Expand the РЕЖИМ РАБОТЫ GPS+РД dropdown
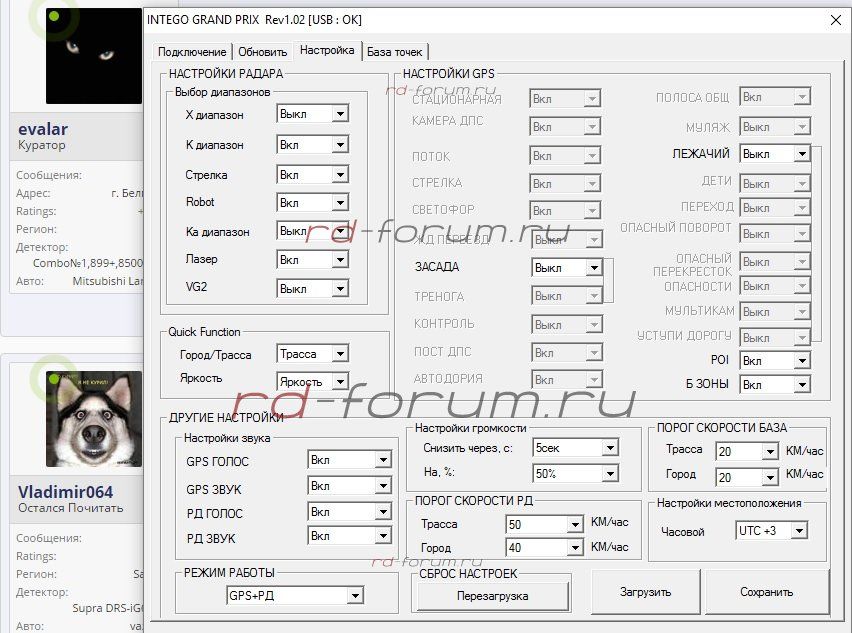Viewport: 852px width, 633px height. [x=354, y=596]
